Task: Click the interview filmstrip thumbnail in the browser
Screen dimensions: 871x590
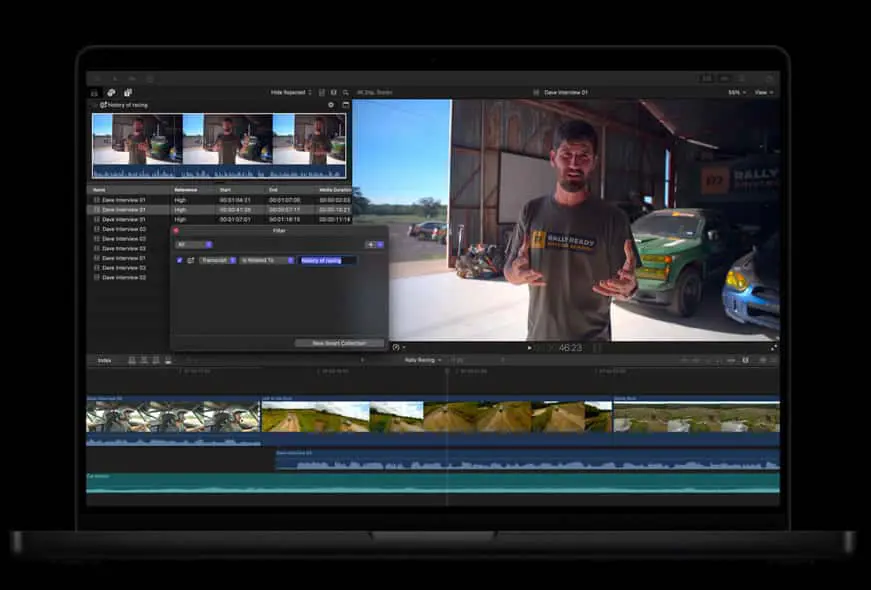Action: tap(219, 146)
